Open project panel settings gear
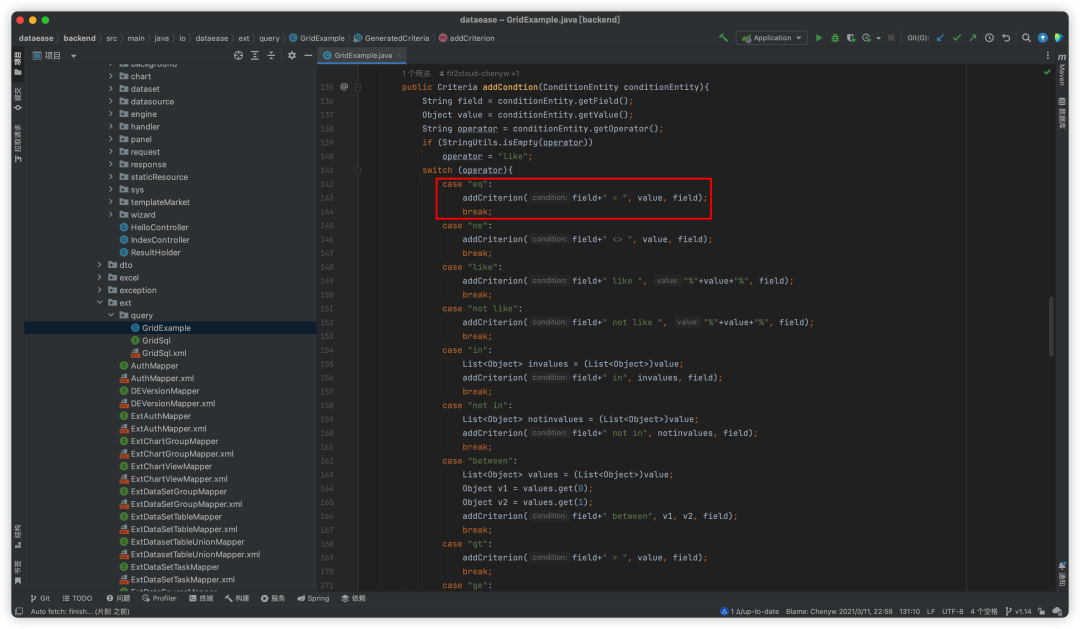 click(292, 56)
